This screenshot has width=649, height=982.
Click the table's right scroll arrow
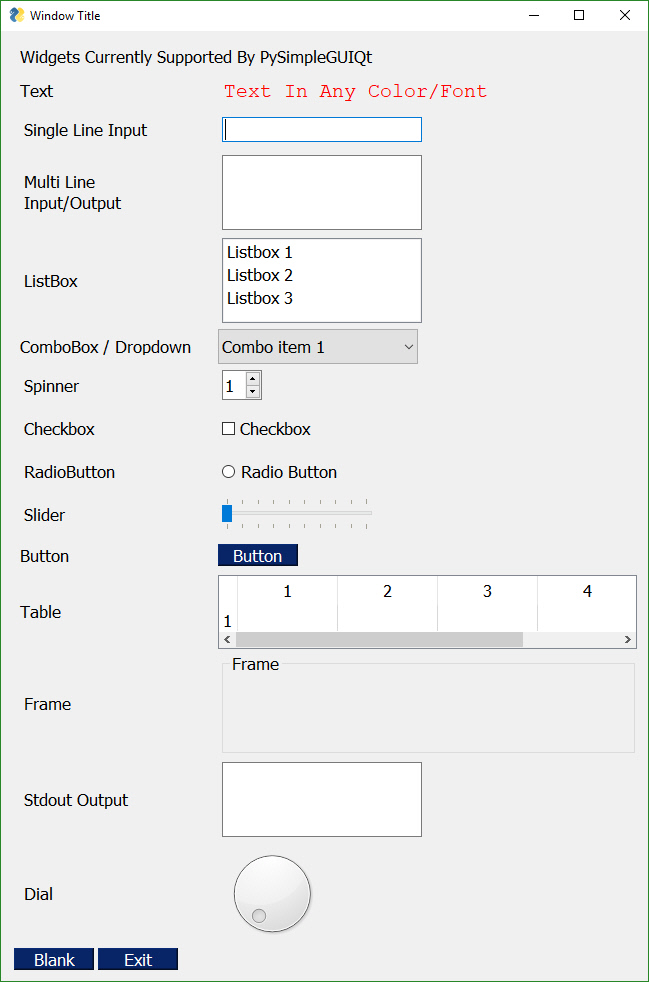pos(627,639)
